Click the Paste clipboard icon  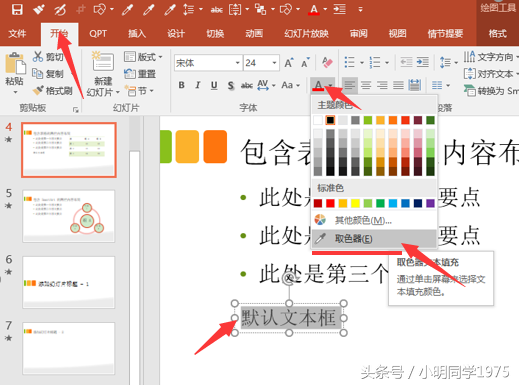pos(15,63)
